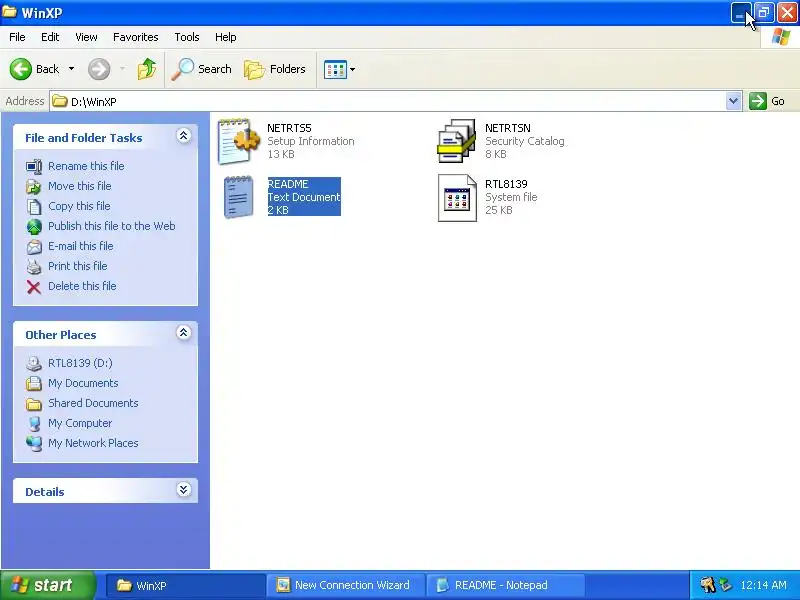
Task: Click the E-mail this file envelope icon
Action: (x=34, y=246)
